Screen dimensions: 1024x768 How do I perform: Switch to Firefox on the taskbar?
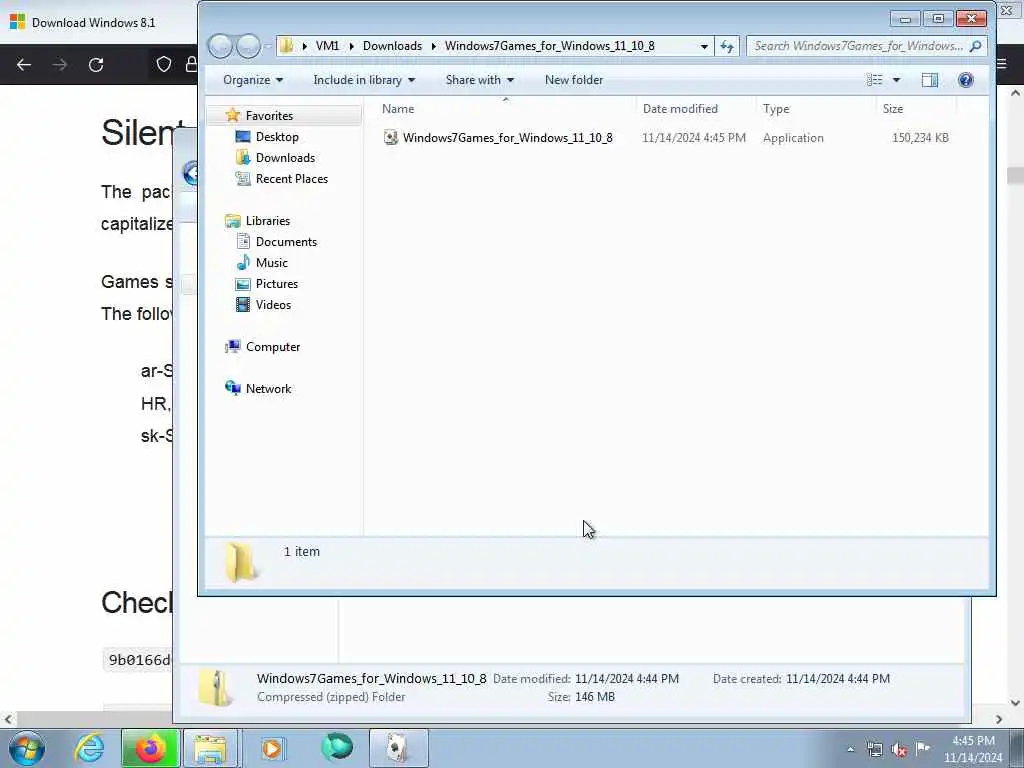[x=150, y=748]
